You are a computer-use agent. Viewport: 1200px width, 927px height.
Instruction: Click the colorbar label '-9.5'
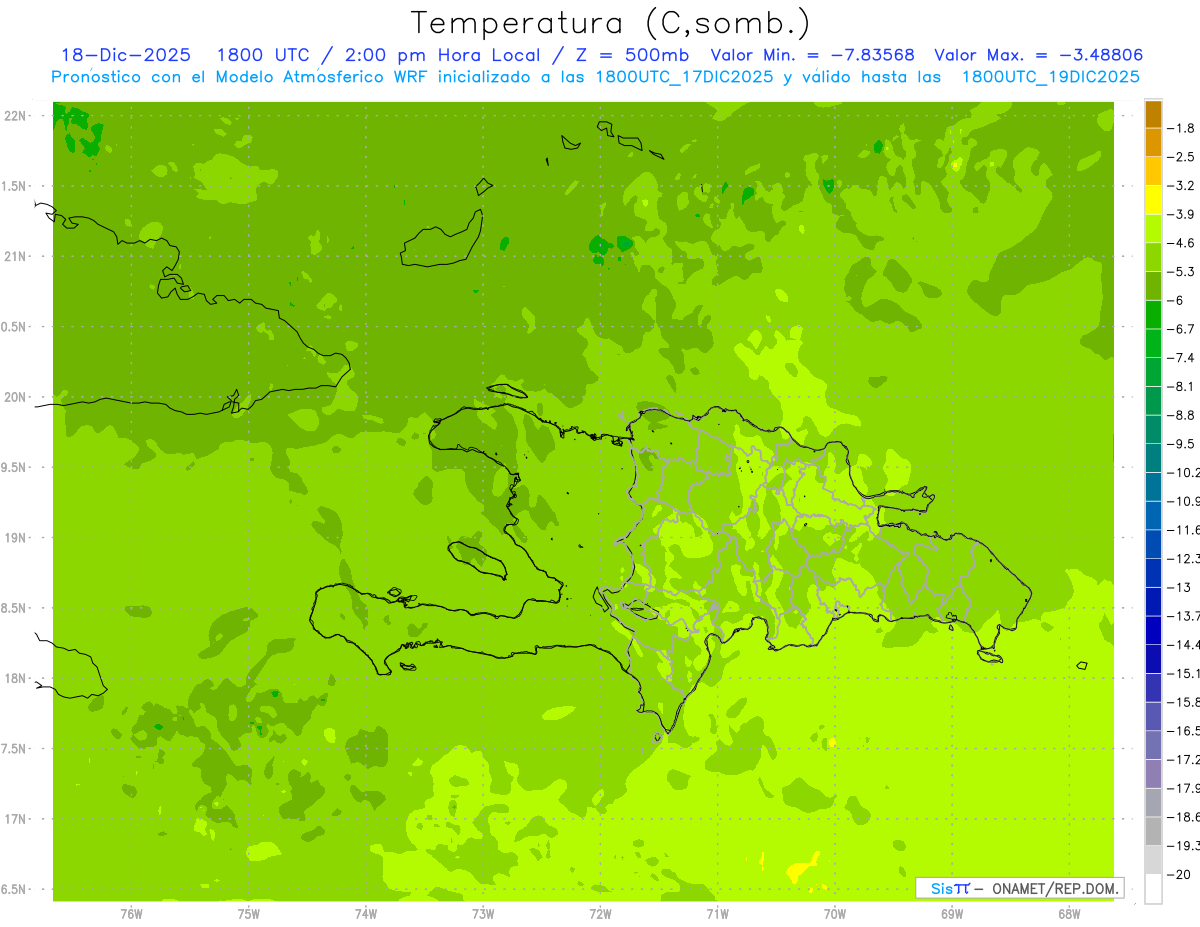pyautogui.click(x=1181, y=444)
